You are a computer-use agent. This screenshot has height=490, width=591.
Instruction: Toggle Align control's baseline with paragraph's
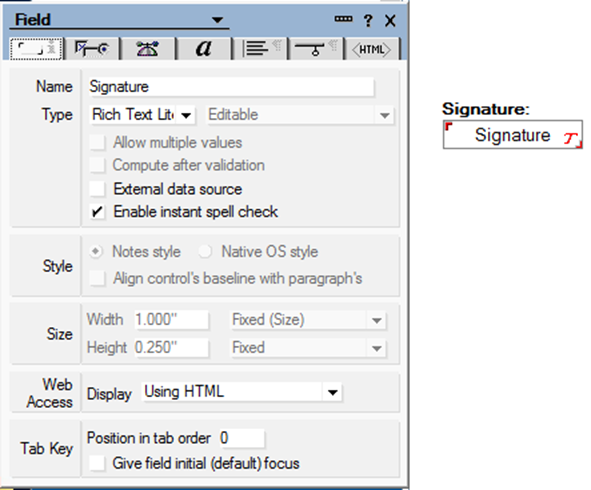pyautogui.click(x=97, y=279)
